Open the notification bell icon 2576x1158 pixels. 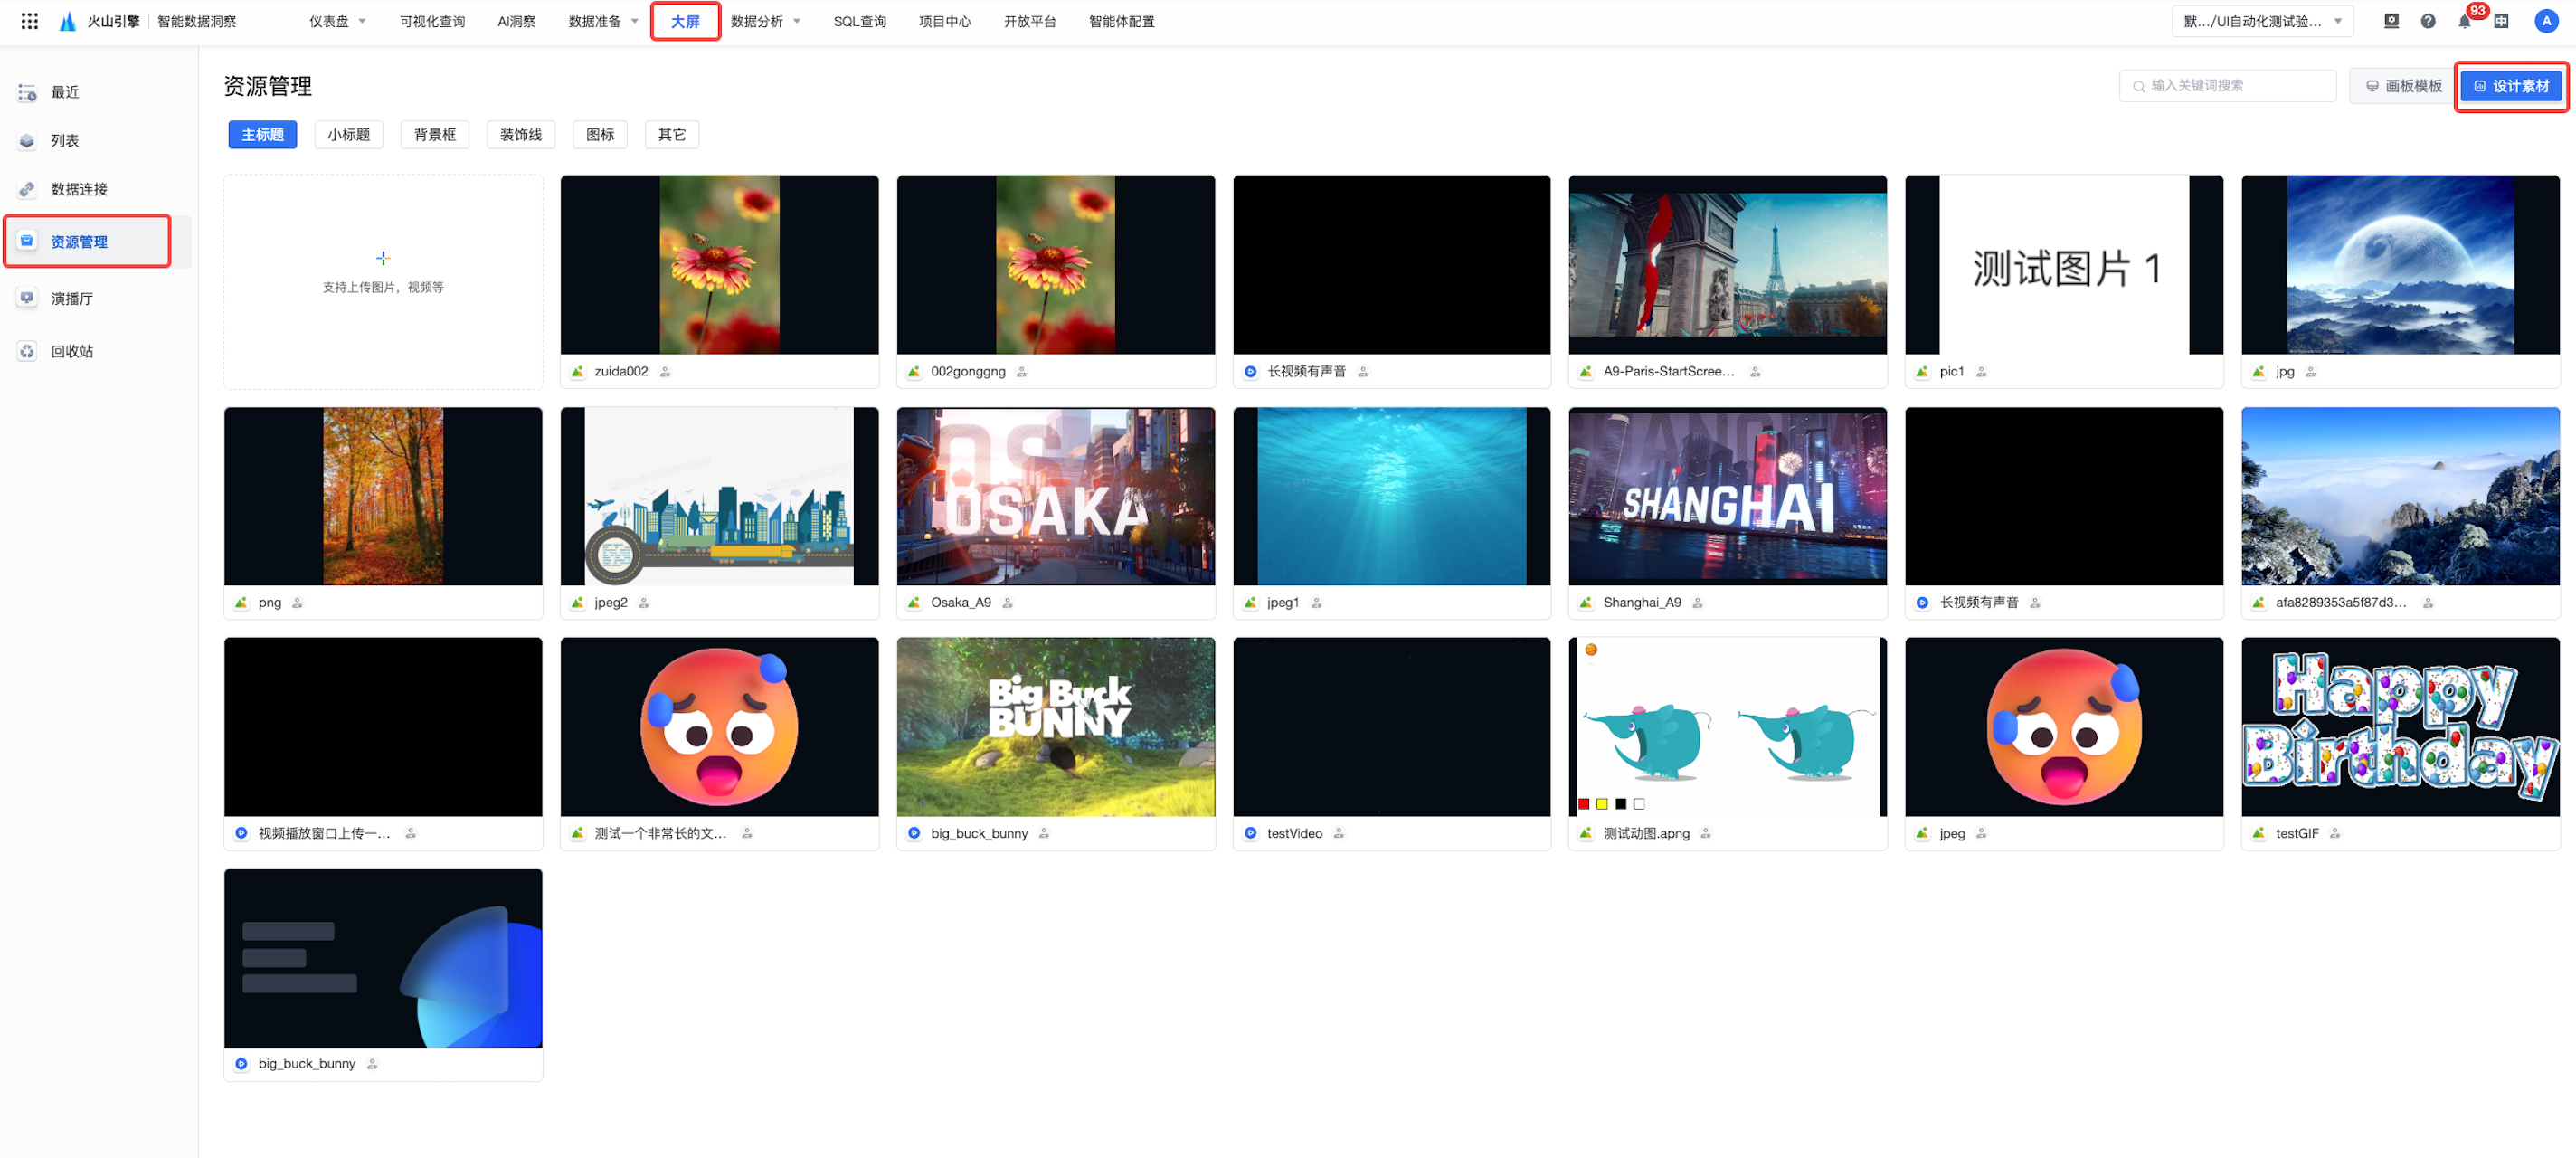tap(2464, 22)
